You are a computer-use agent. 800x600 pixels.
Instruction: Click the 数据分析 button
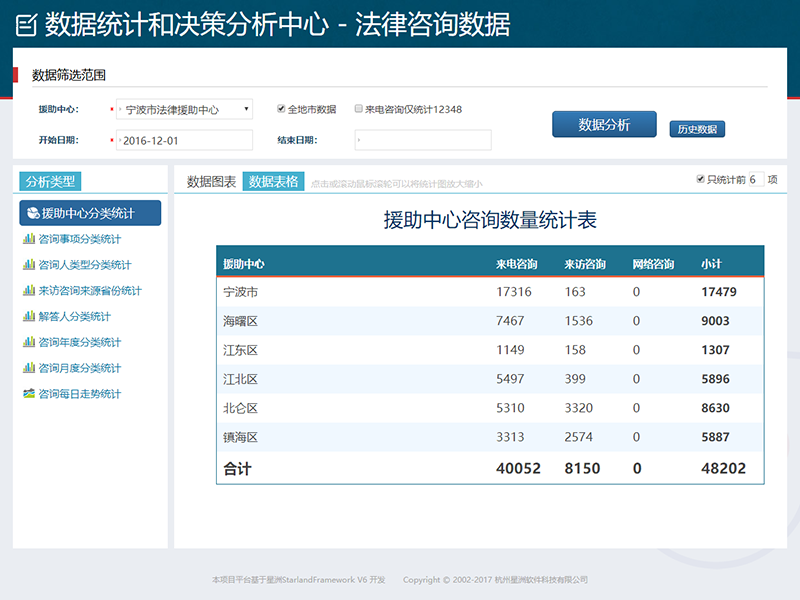(604, 124)
